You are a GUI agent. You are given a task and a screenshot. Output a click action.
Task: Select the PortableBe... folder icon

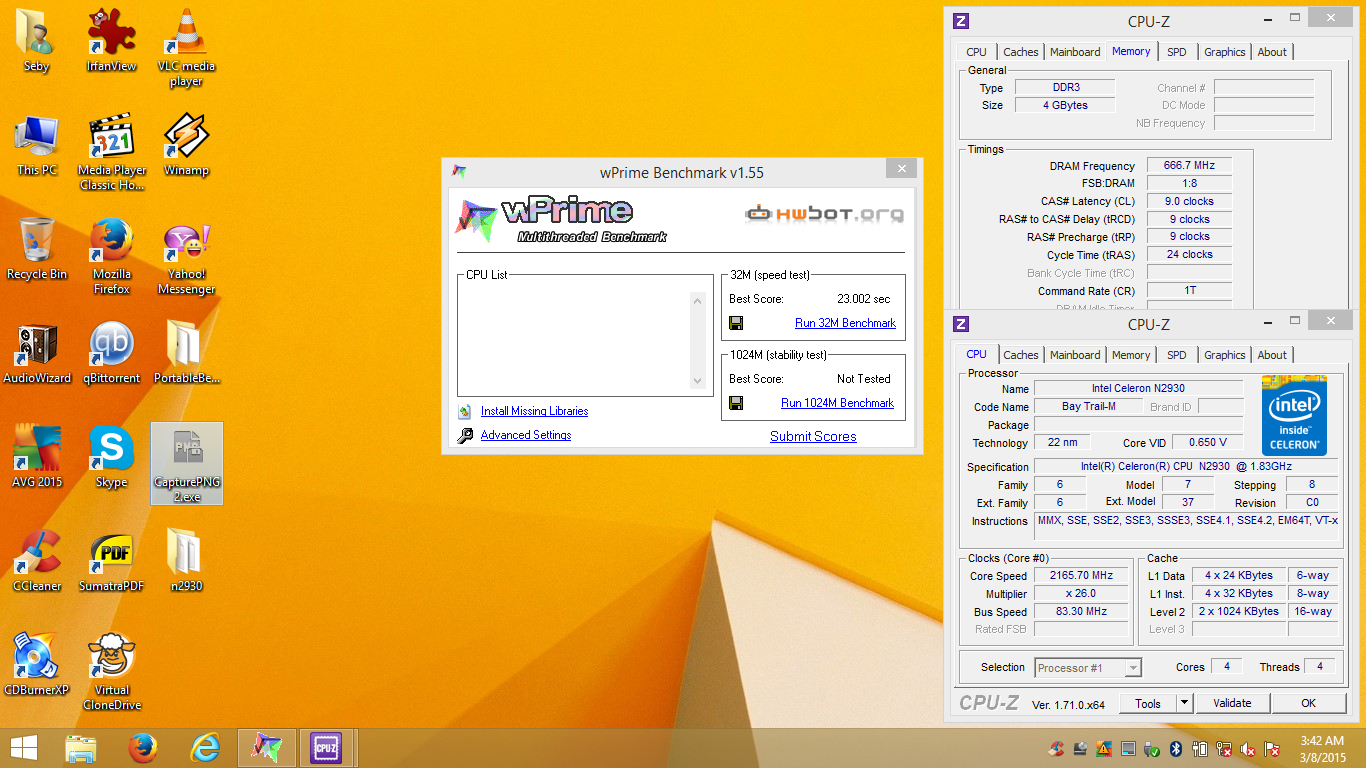[x=186, y=354]
